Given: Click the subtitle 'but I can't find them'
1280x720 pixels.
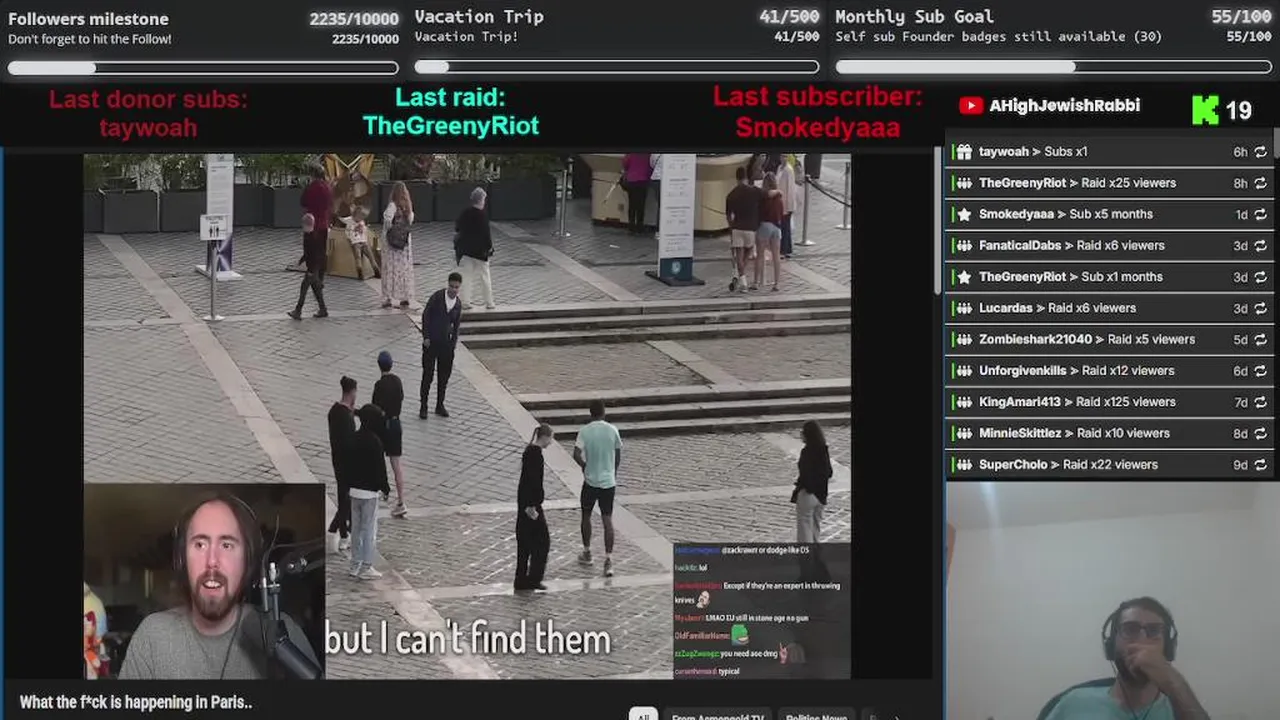Looking at the screenshot, I should point(468,640).
